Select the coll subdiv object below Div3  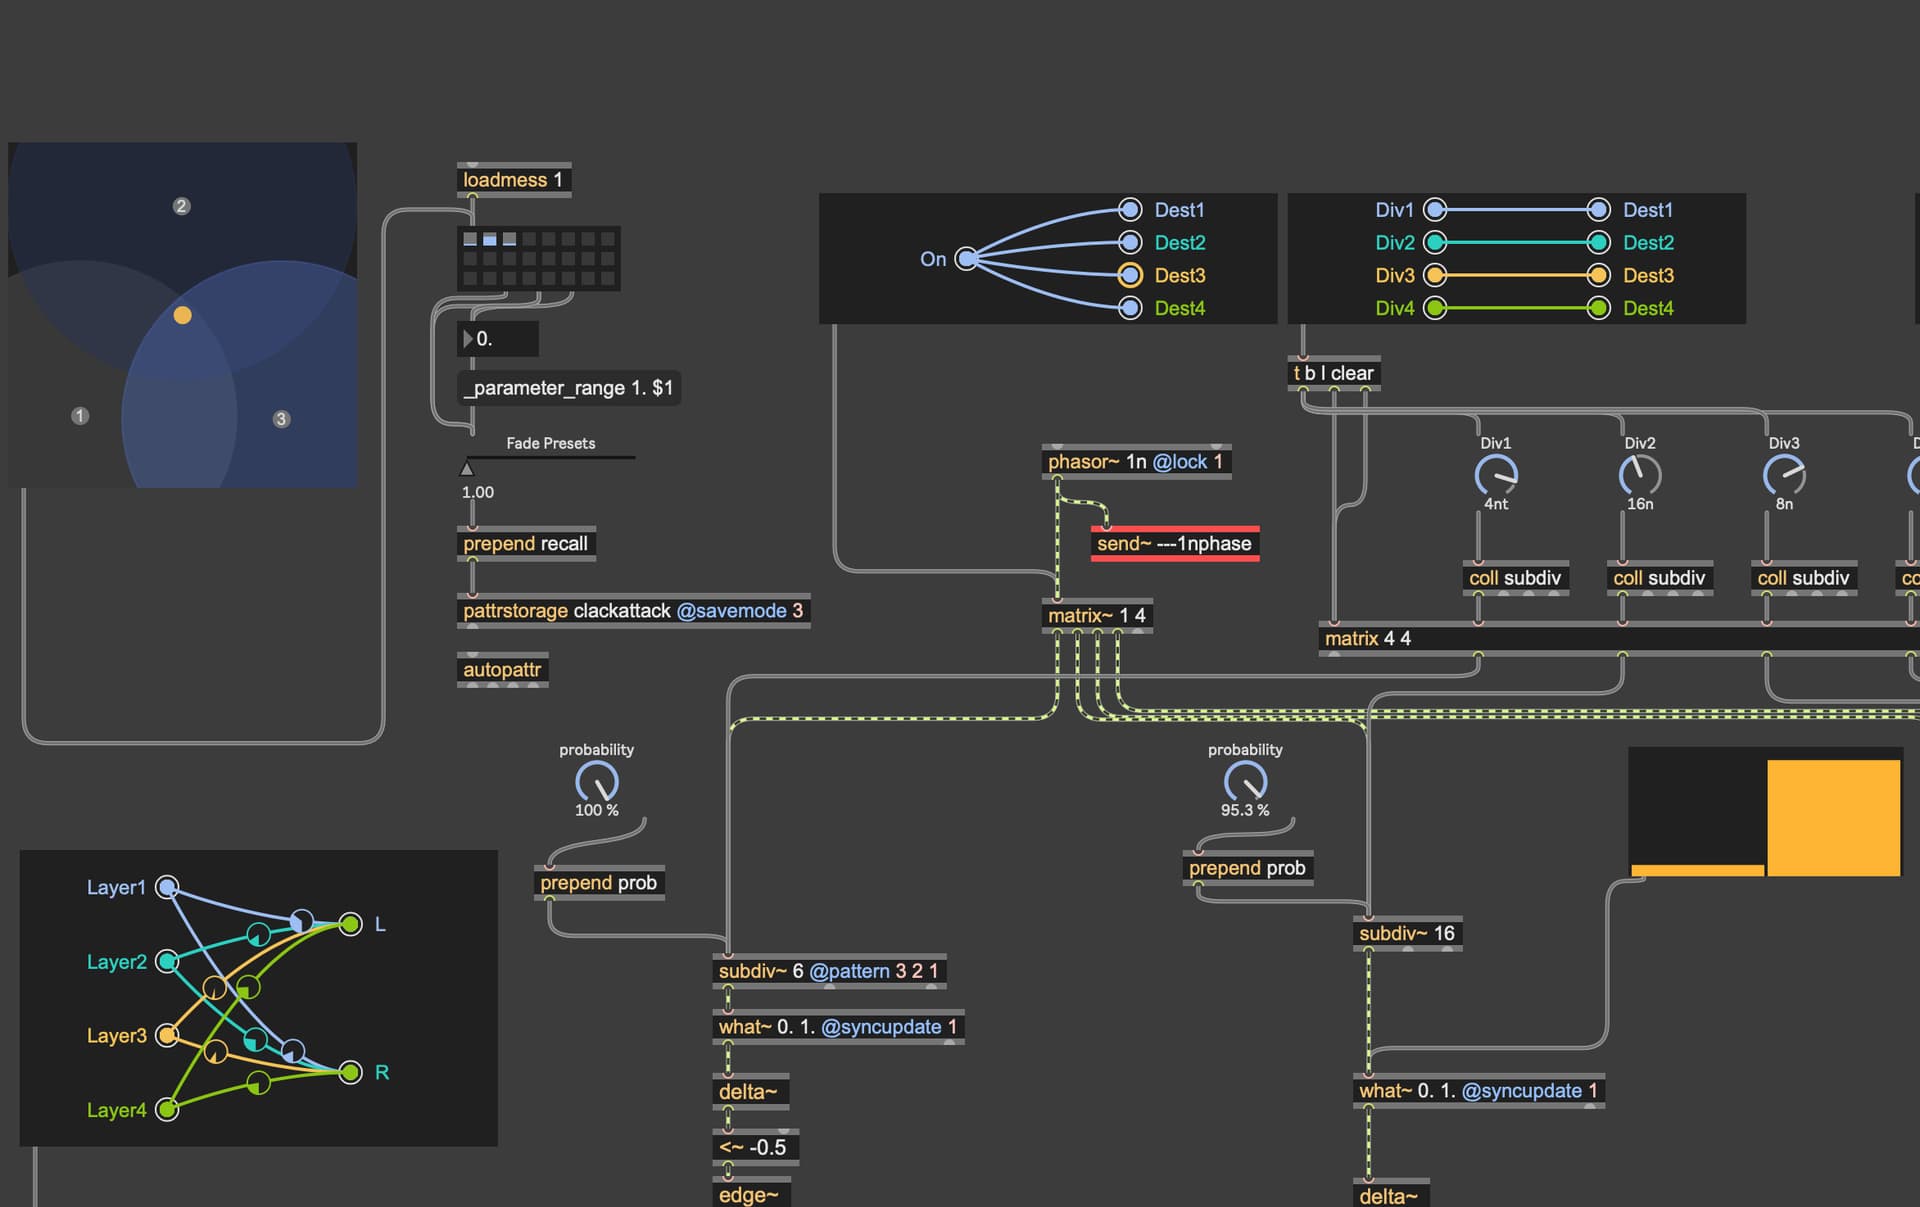pyautogui.click(x=1803, y=578)
